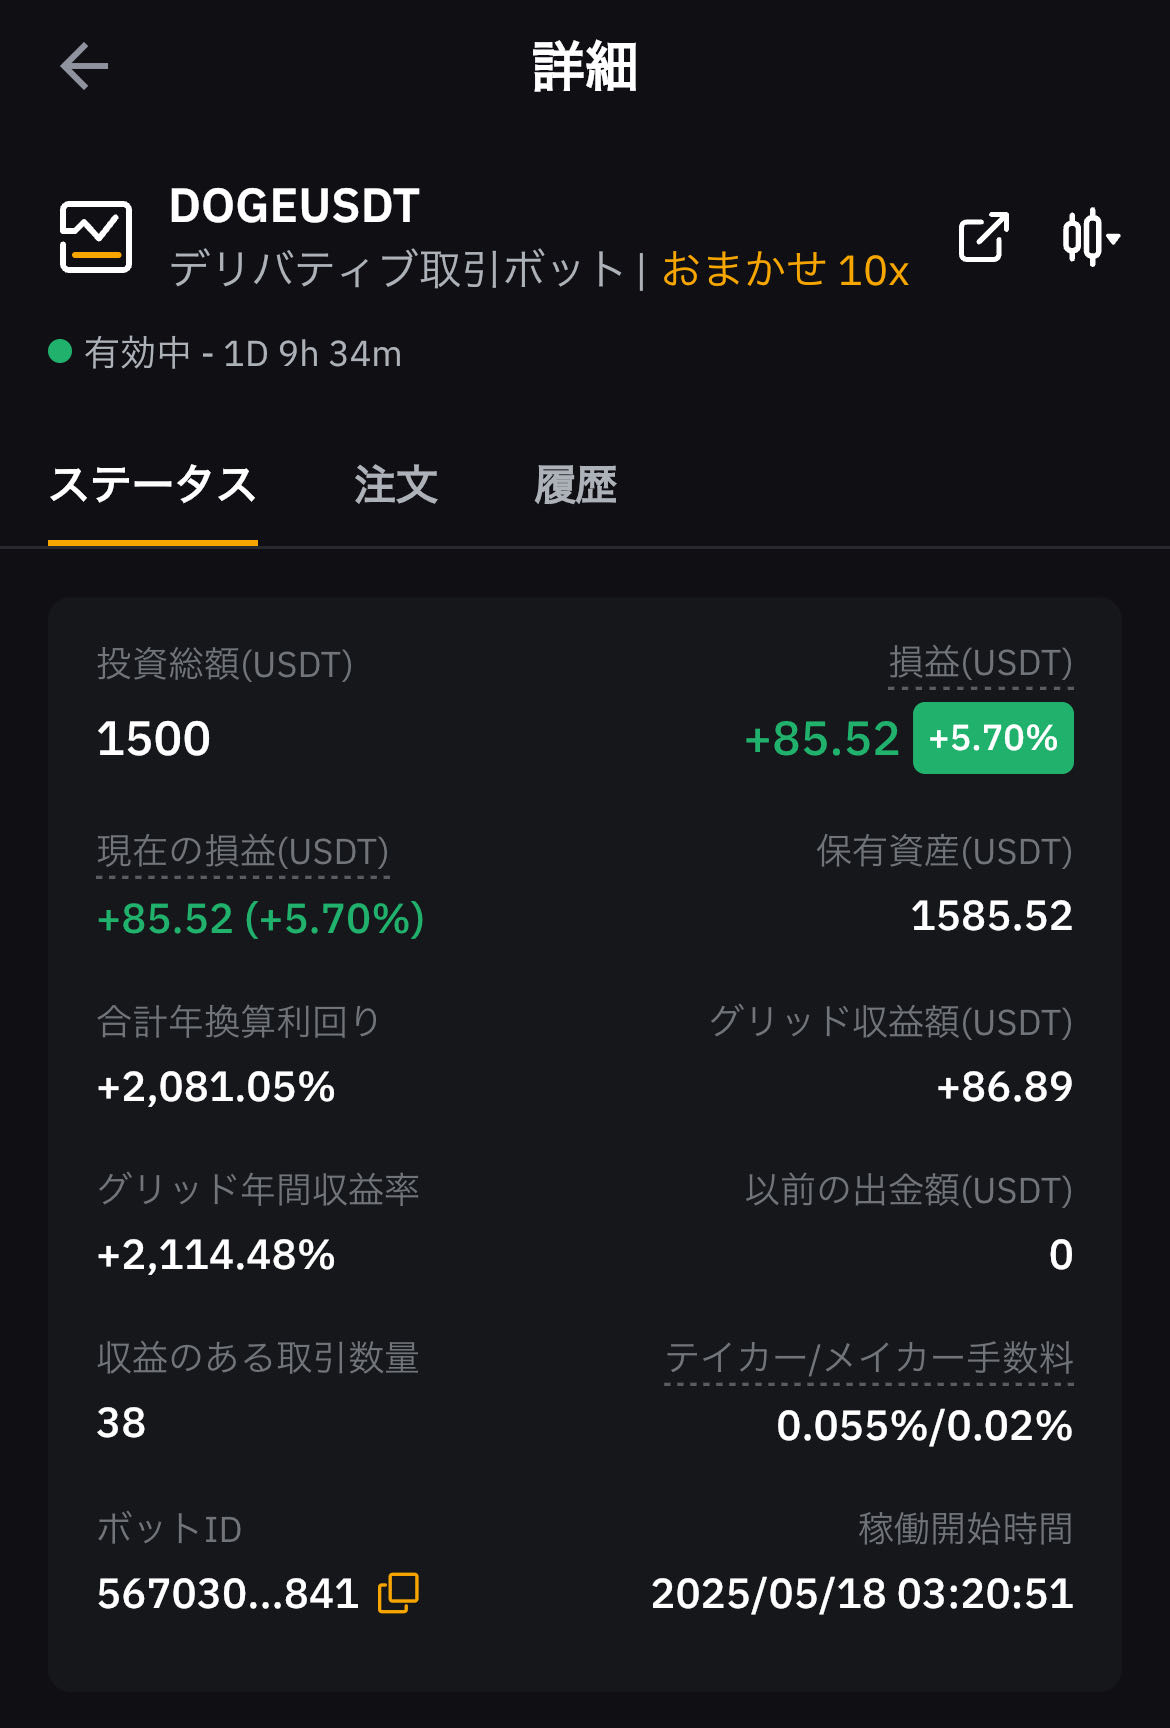Tap the green active status dot
Viewport: 1170px width, 1728px height.
pyautogui.click(x=60, y=352)
